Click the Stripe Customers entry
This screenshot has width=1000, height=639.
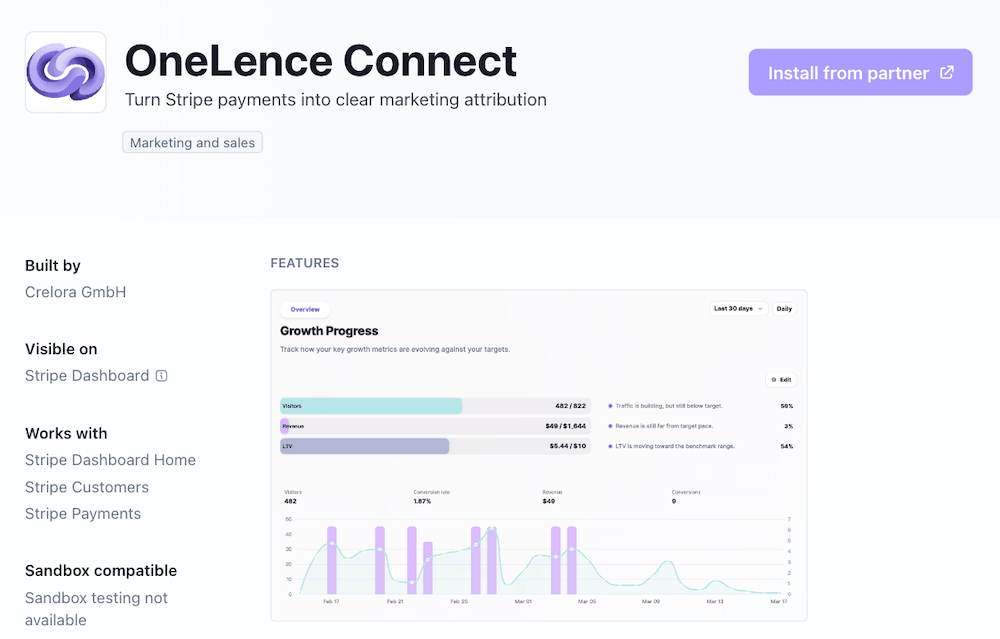[x=87, y=487]
